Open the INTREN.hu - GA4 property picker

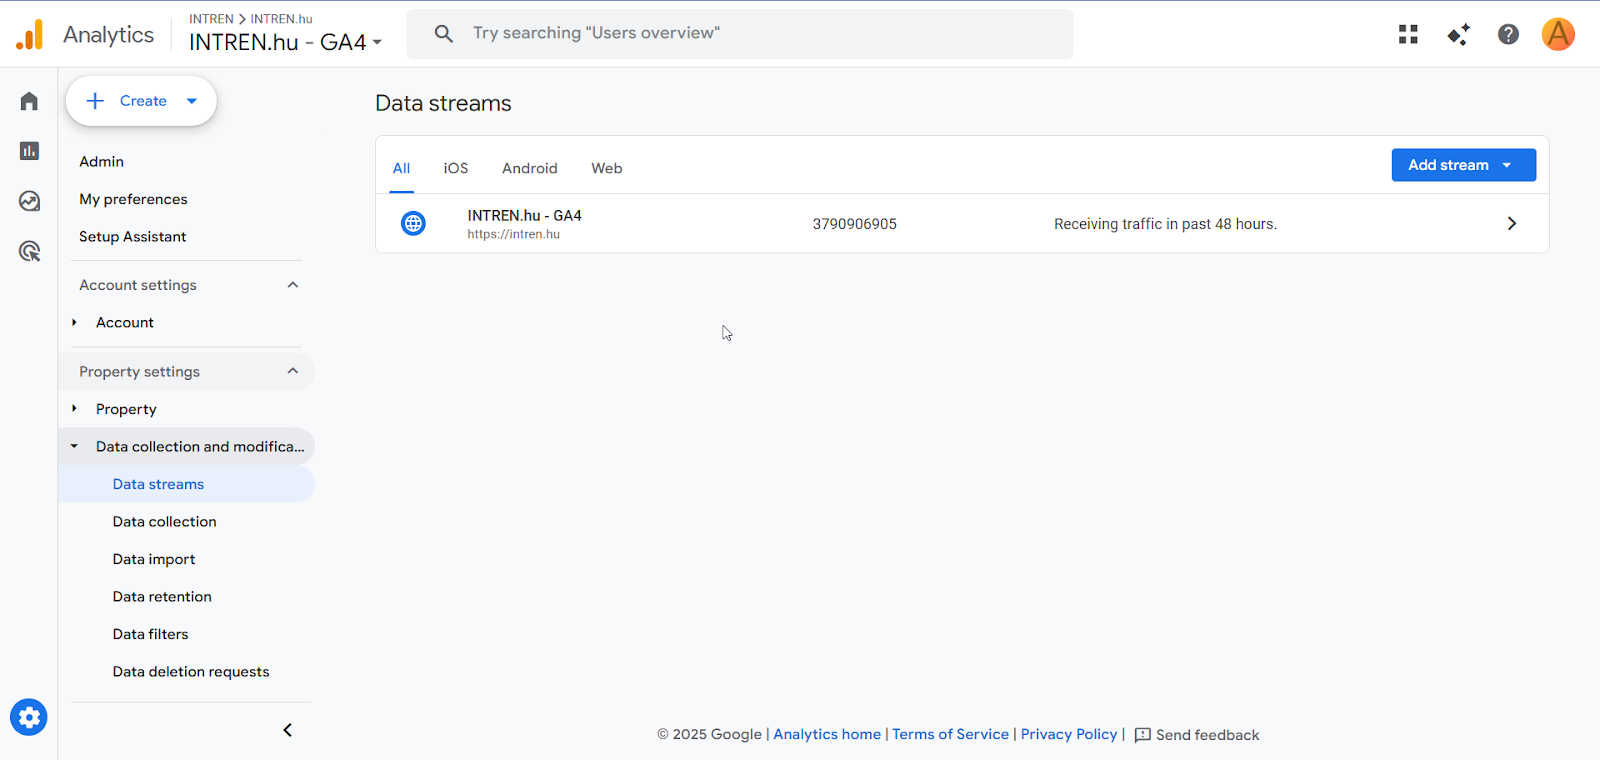(x=285, y=42)
